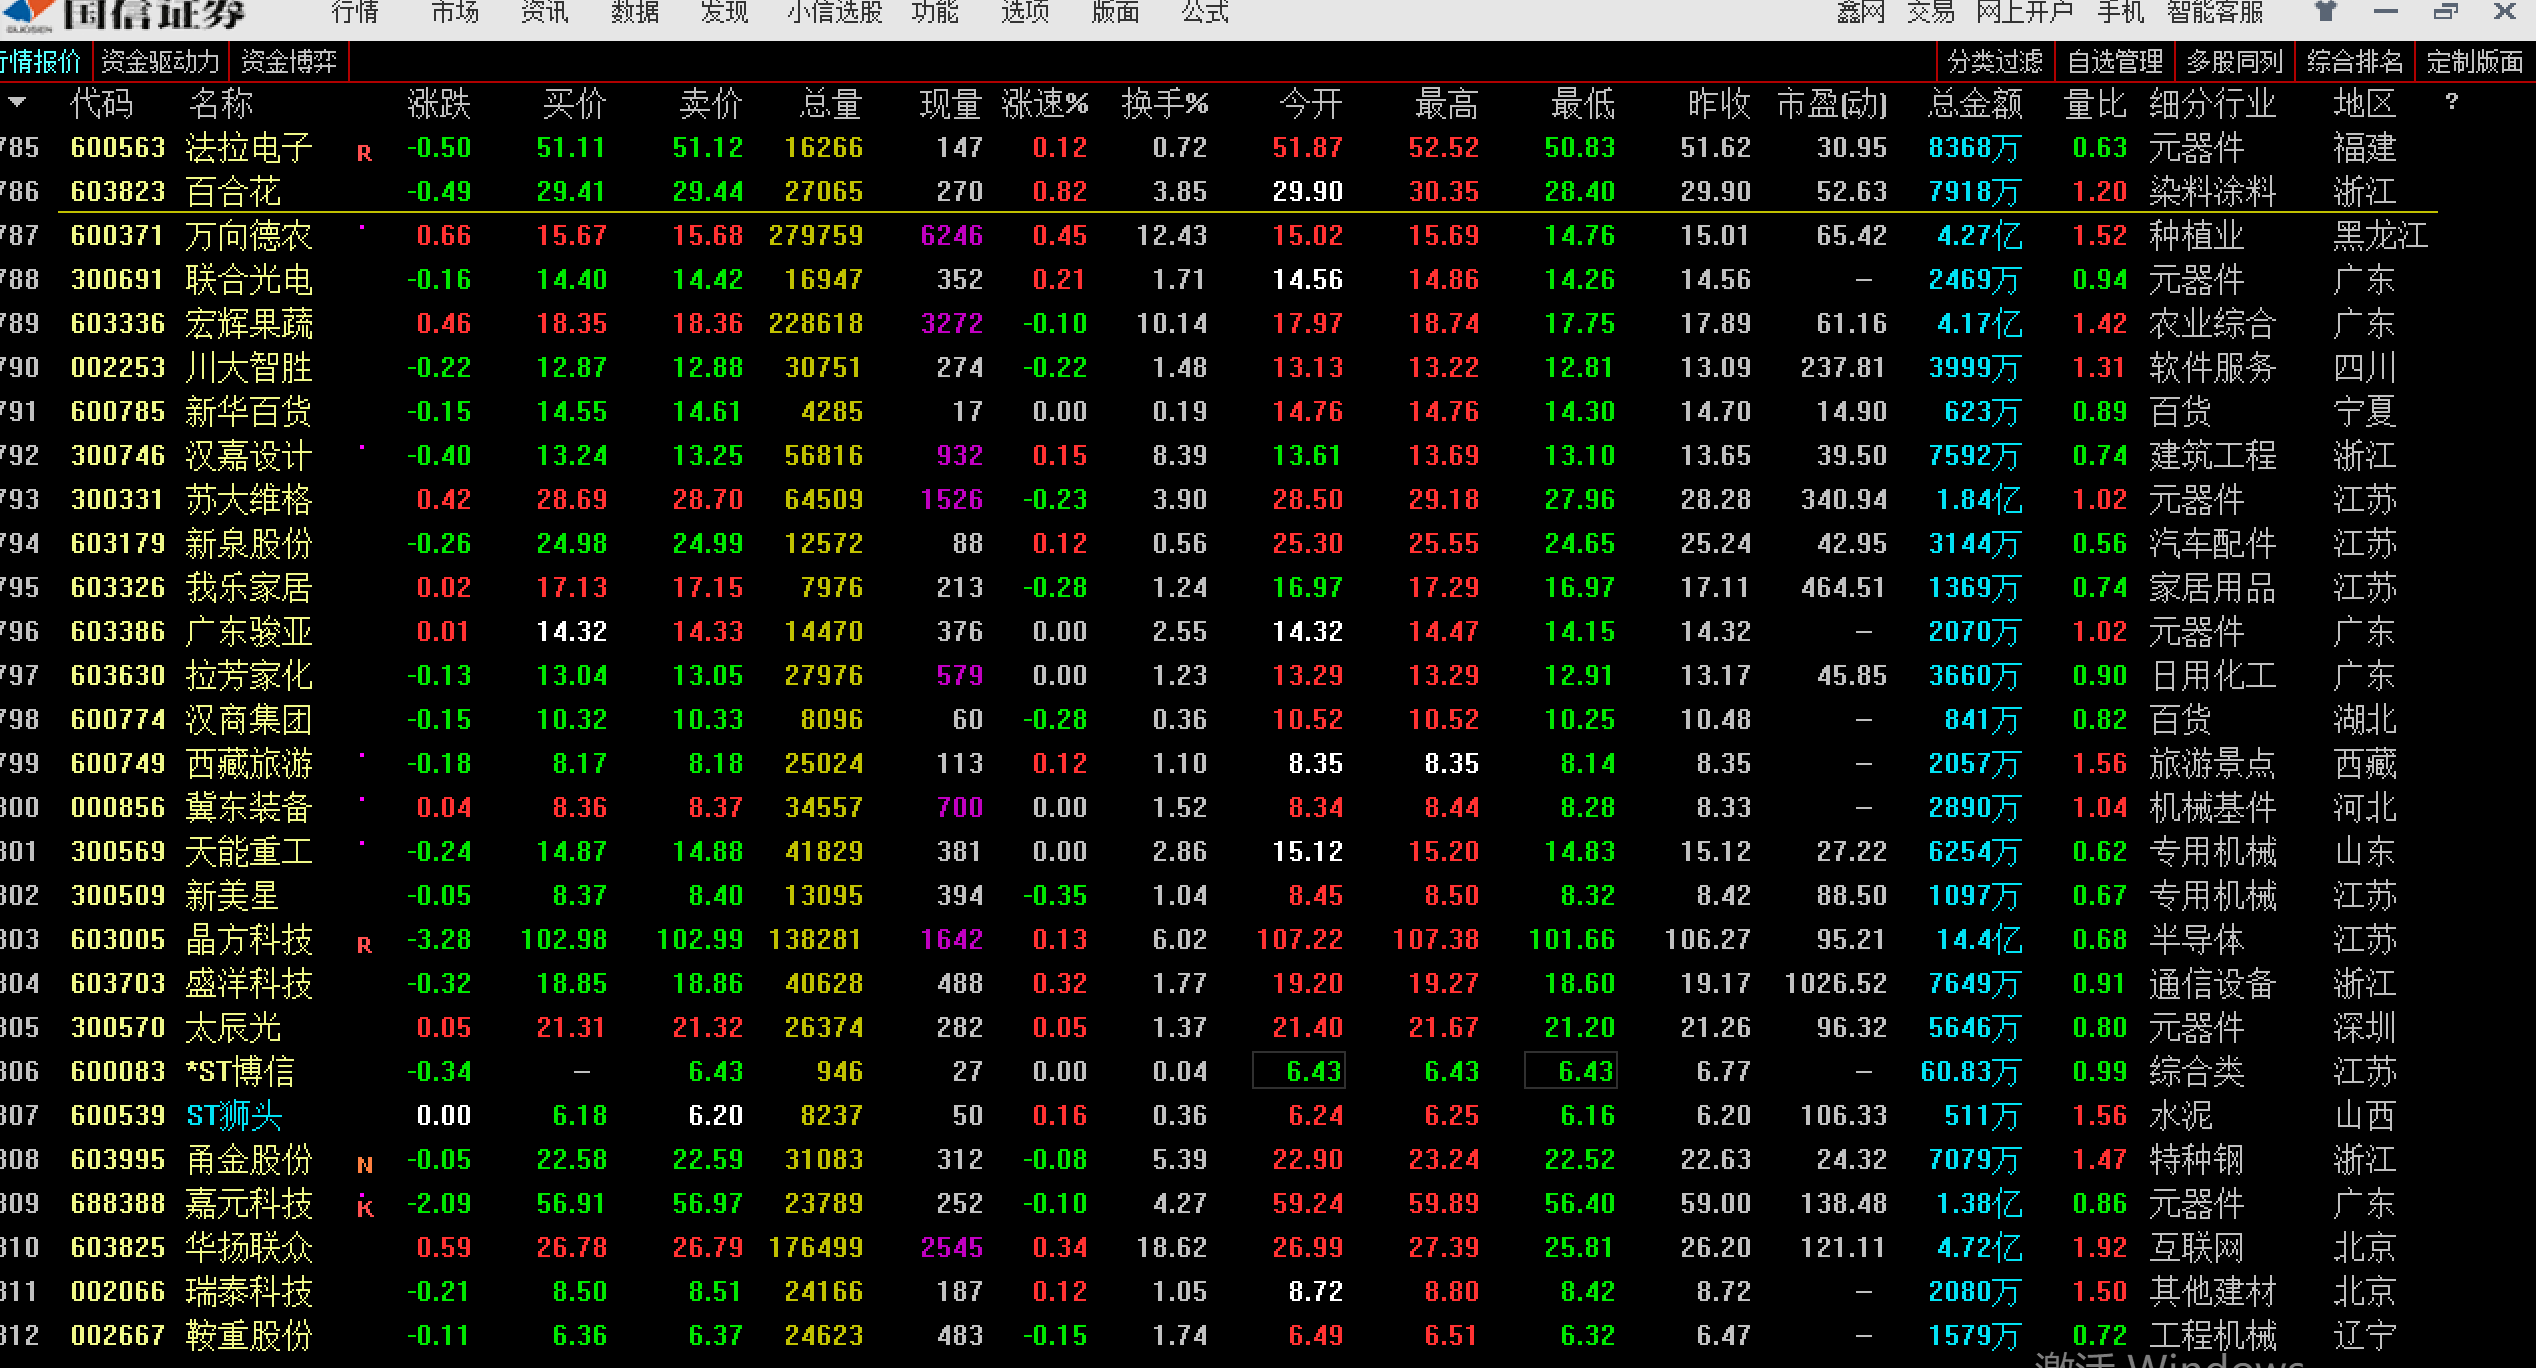Sort by the 昨收 column header

(x=1719, y=103)
